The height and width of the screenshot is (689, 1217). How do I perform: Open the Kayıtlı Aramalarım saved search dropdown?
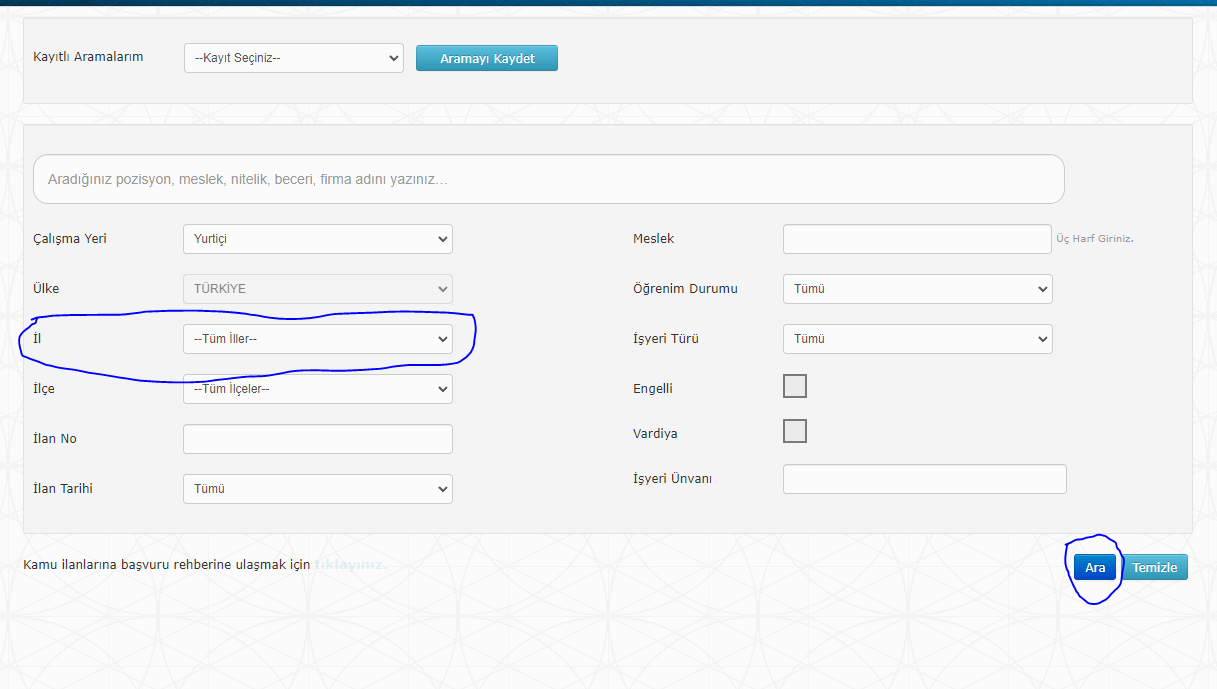click(x=293, y=58)
